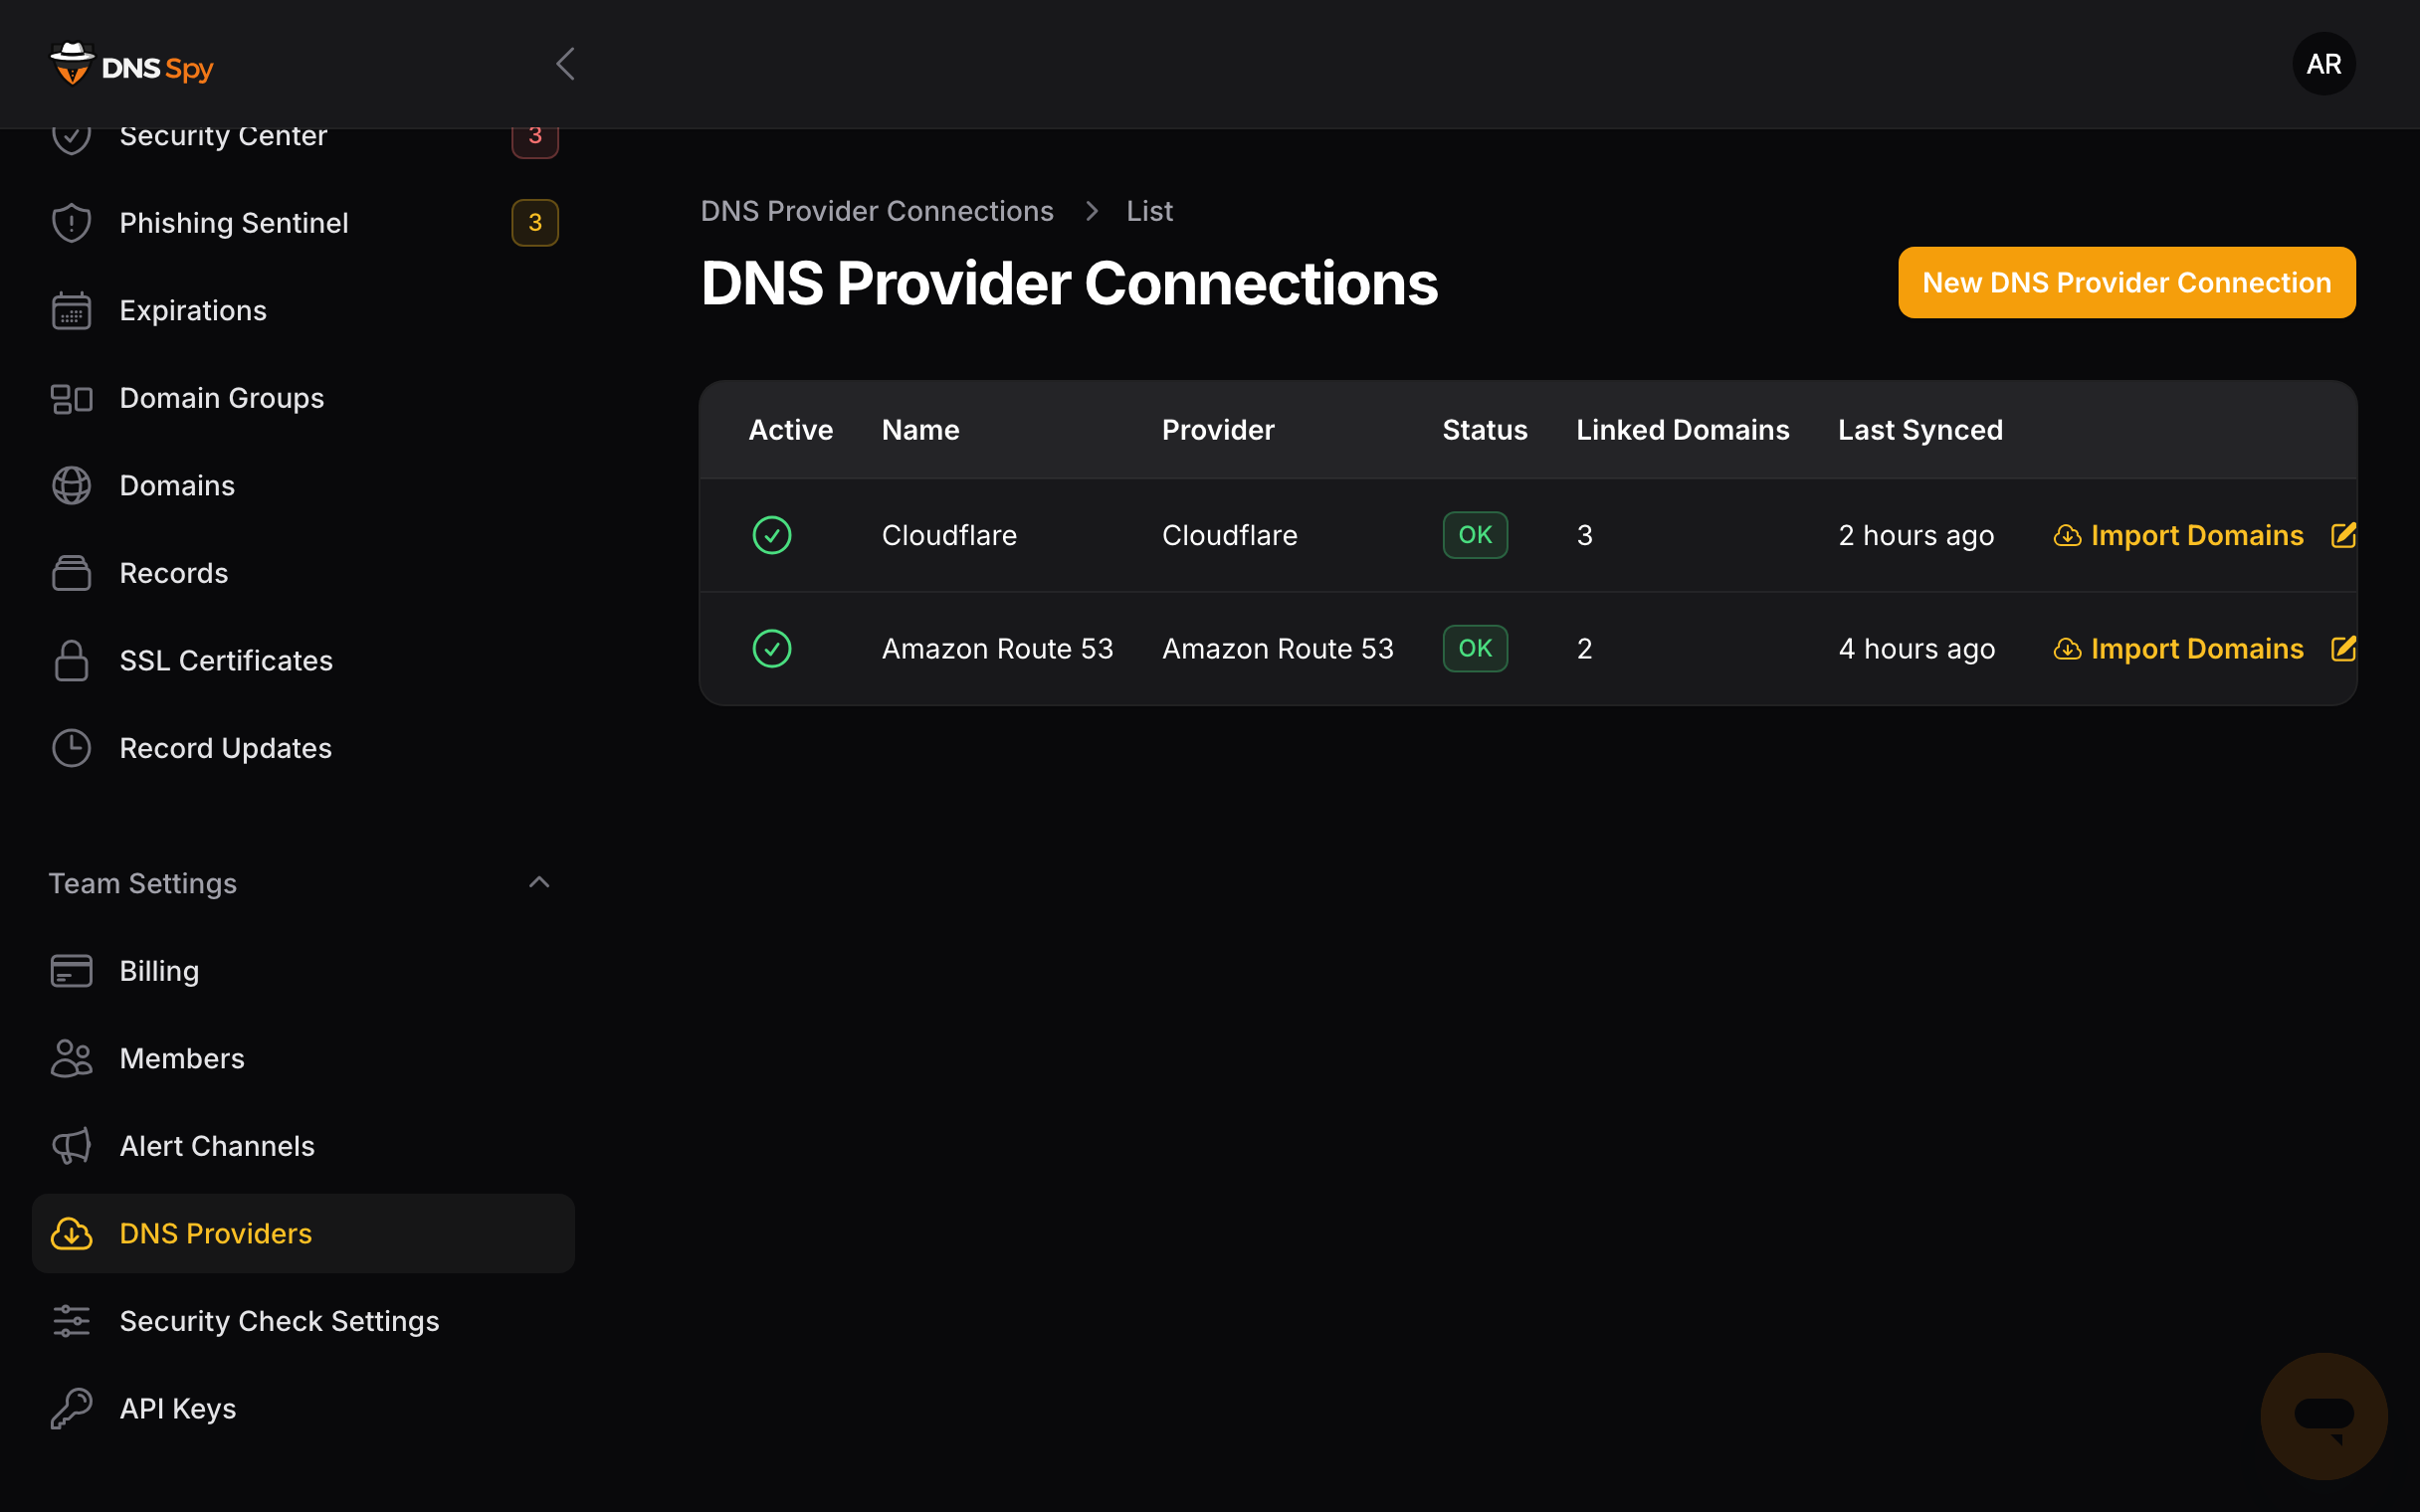The image size is (2420, 1512).
Task: Click the Members people icon
Action: (x=71, y=1058)
